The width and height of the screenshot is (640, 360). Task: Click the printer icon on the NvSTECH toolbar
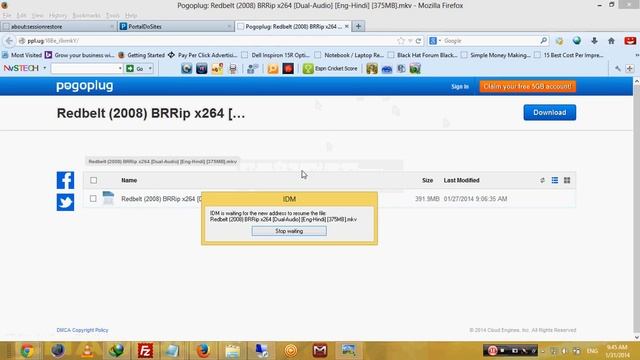(233, 69)
